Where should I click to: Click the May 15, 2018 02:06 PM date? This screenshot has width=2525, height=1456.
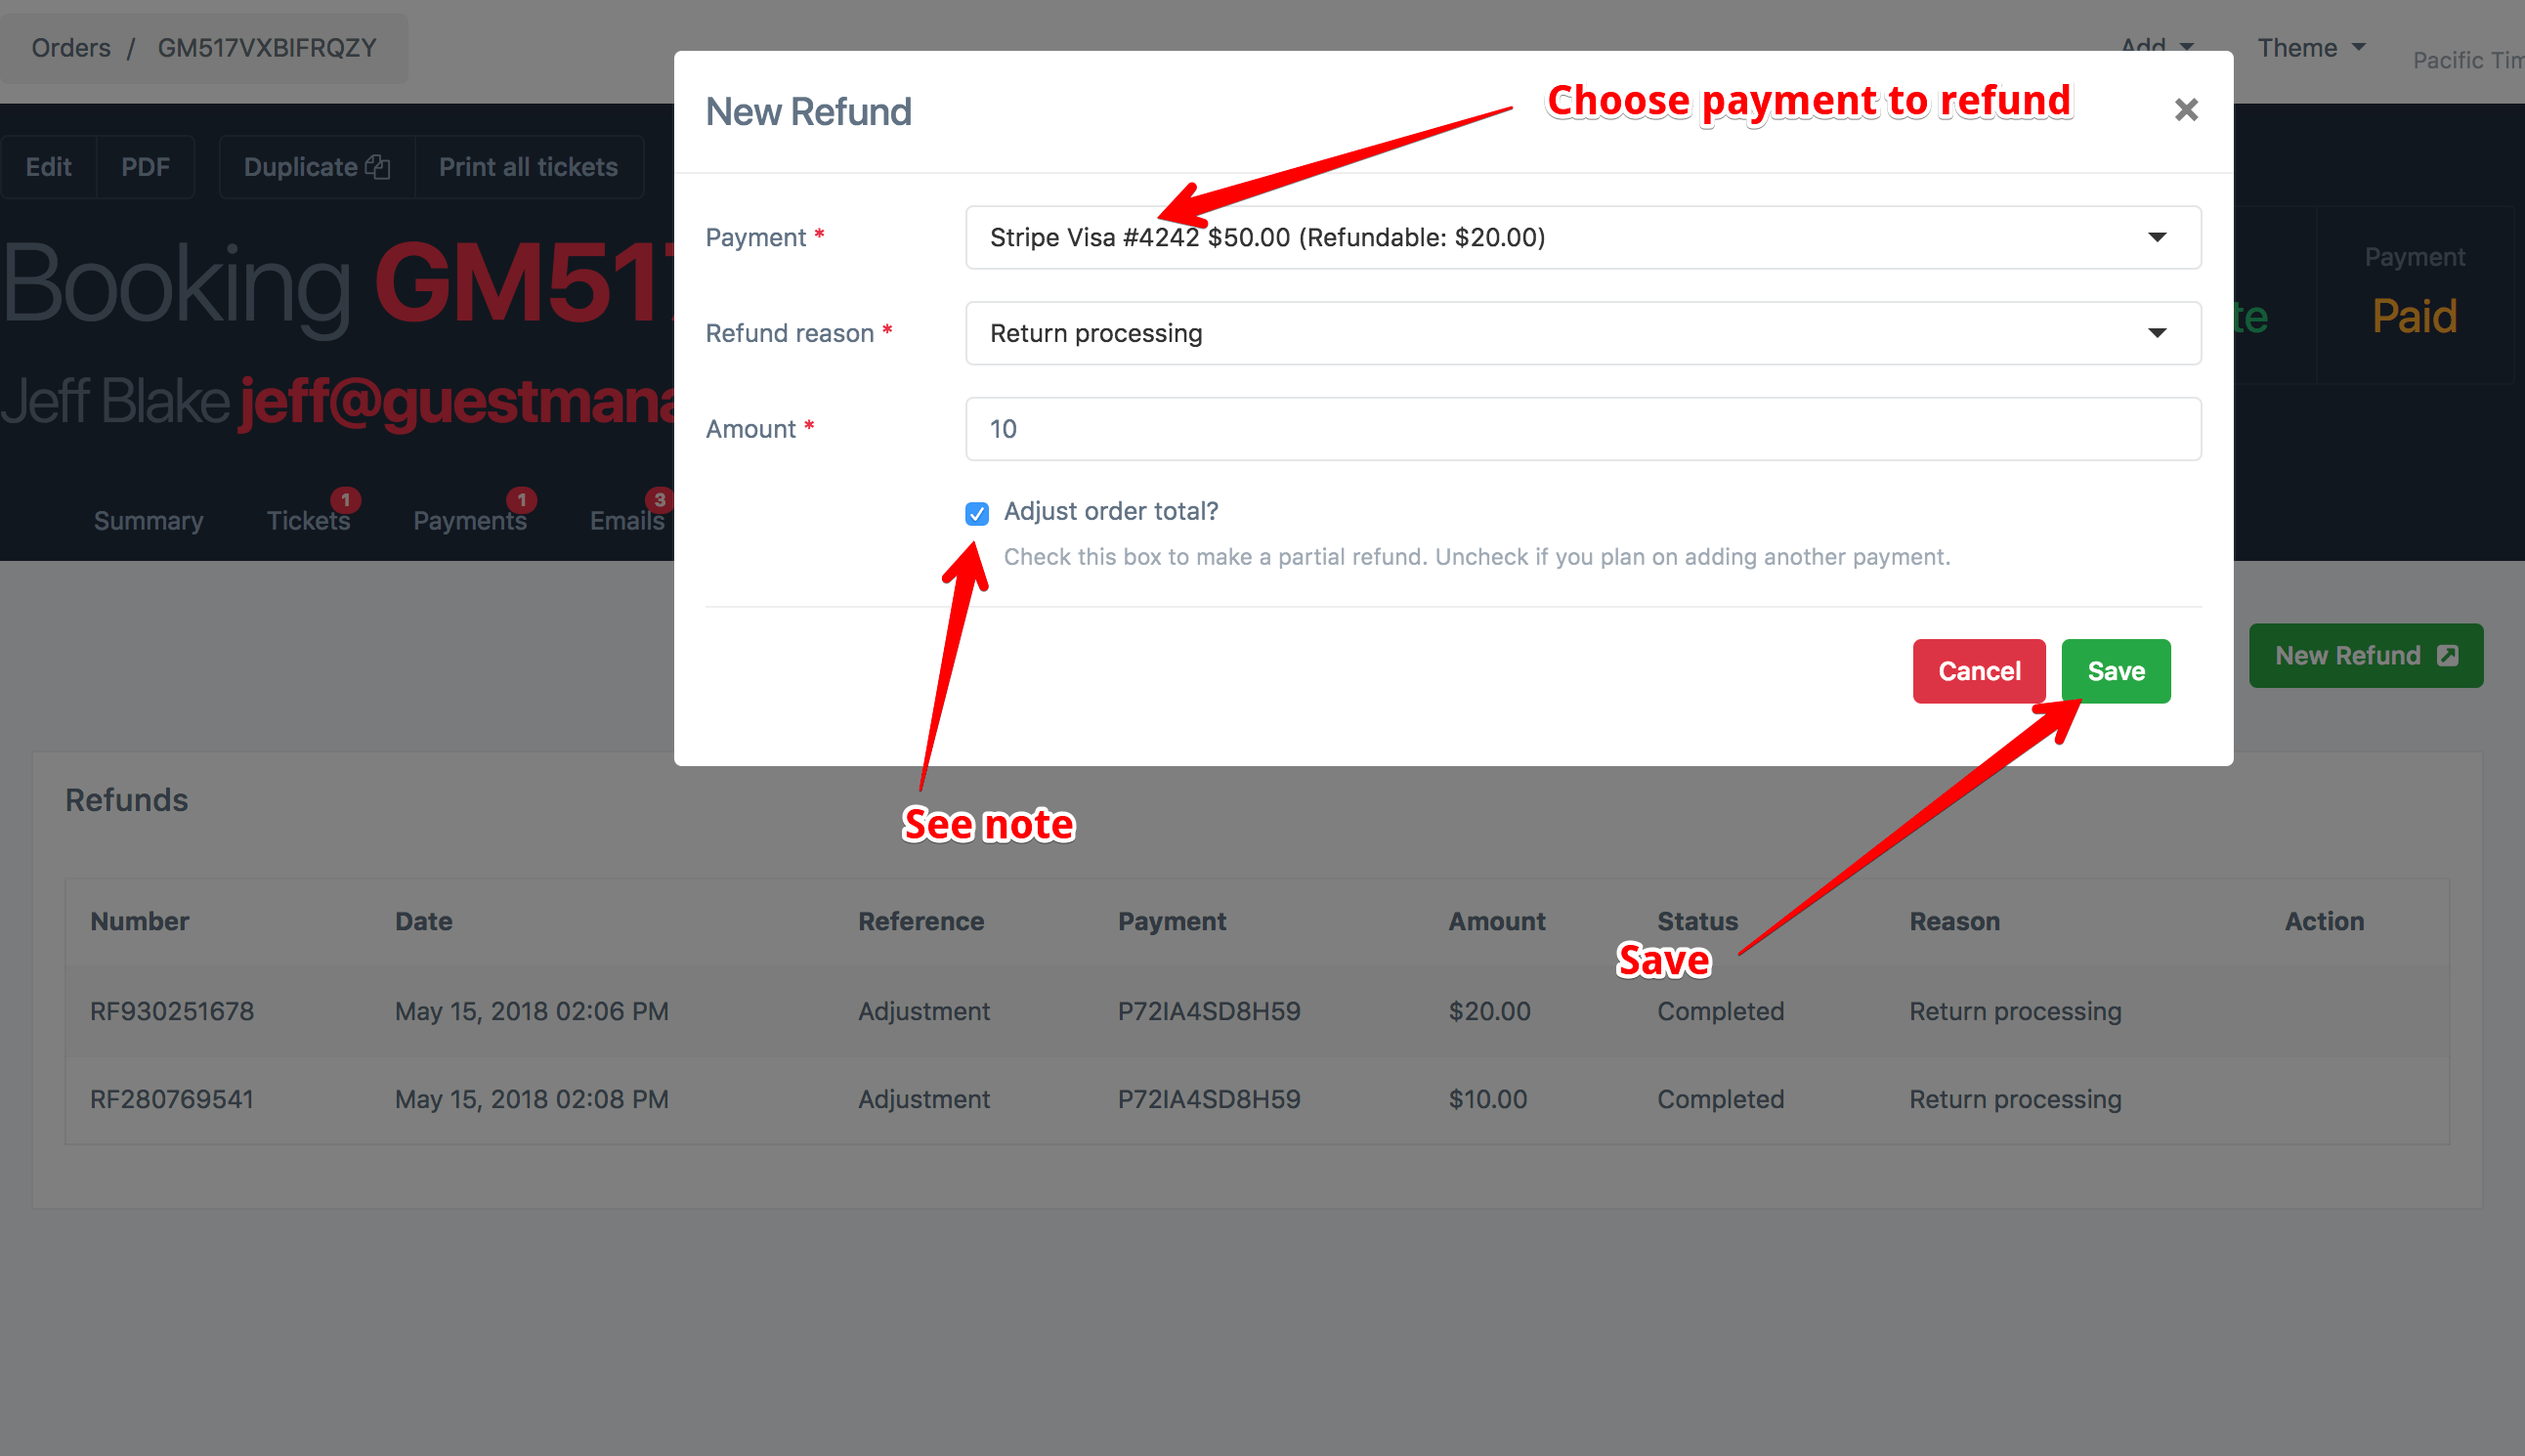click(x=532, y=1011)
